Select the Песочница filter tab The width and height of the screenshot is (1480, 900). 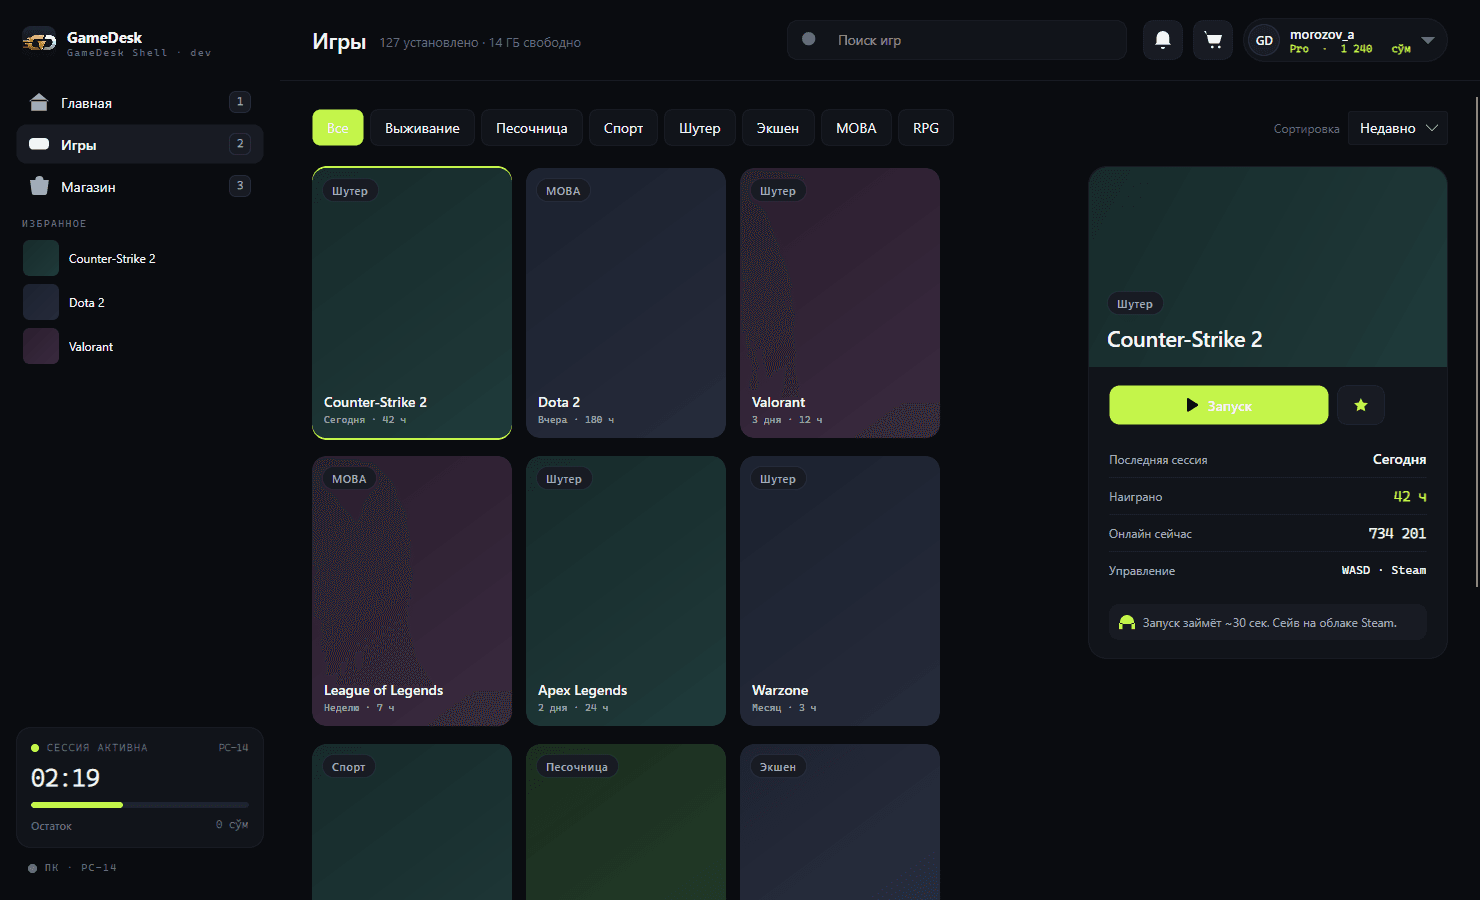click(531, 128)
